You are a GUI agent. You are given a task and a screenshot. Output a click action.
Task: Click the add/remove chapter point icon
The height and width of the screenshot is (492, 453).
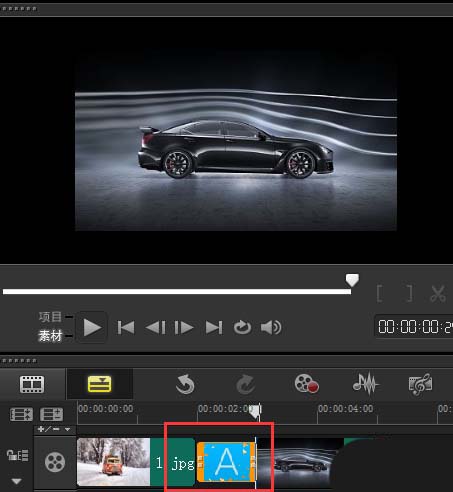49,429
